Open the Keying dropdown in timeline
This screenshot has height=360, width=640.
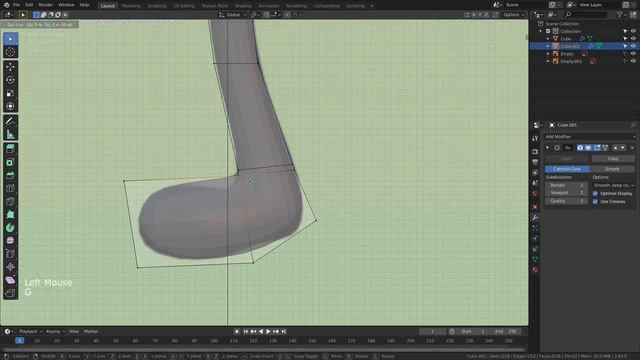pos(54,331)
